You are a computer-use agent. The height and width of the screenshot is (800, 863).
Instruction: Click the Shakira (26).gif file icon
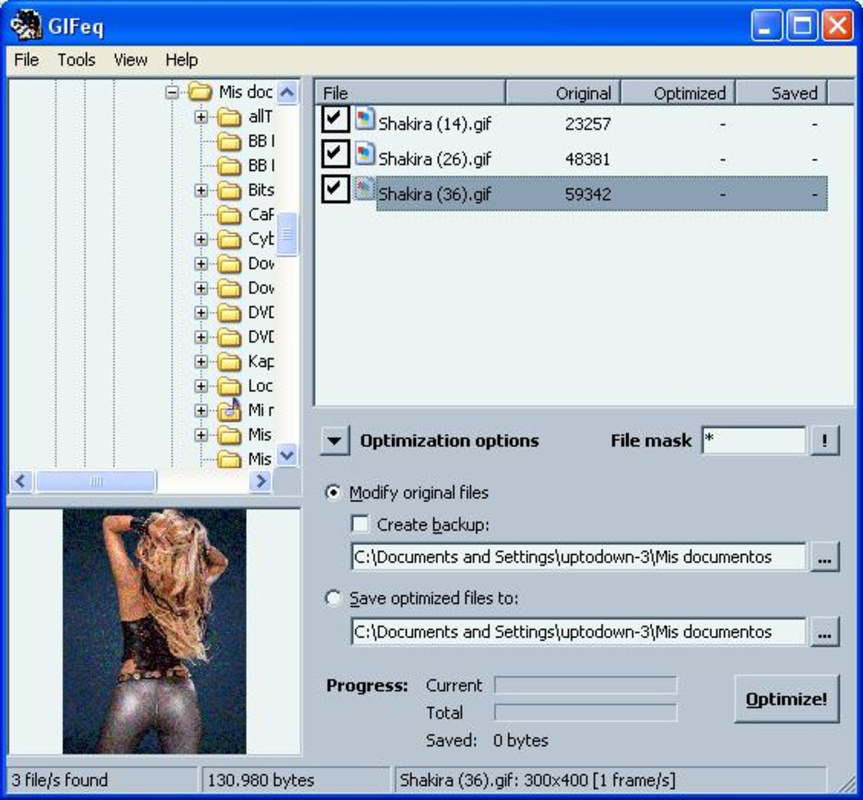coord(364,155)
